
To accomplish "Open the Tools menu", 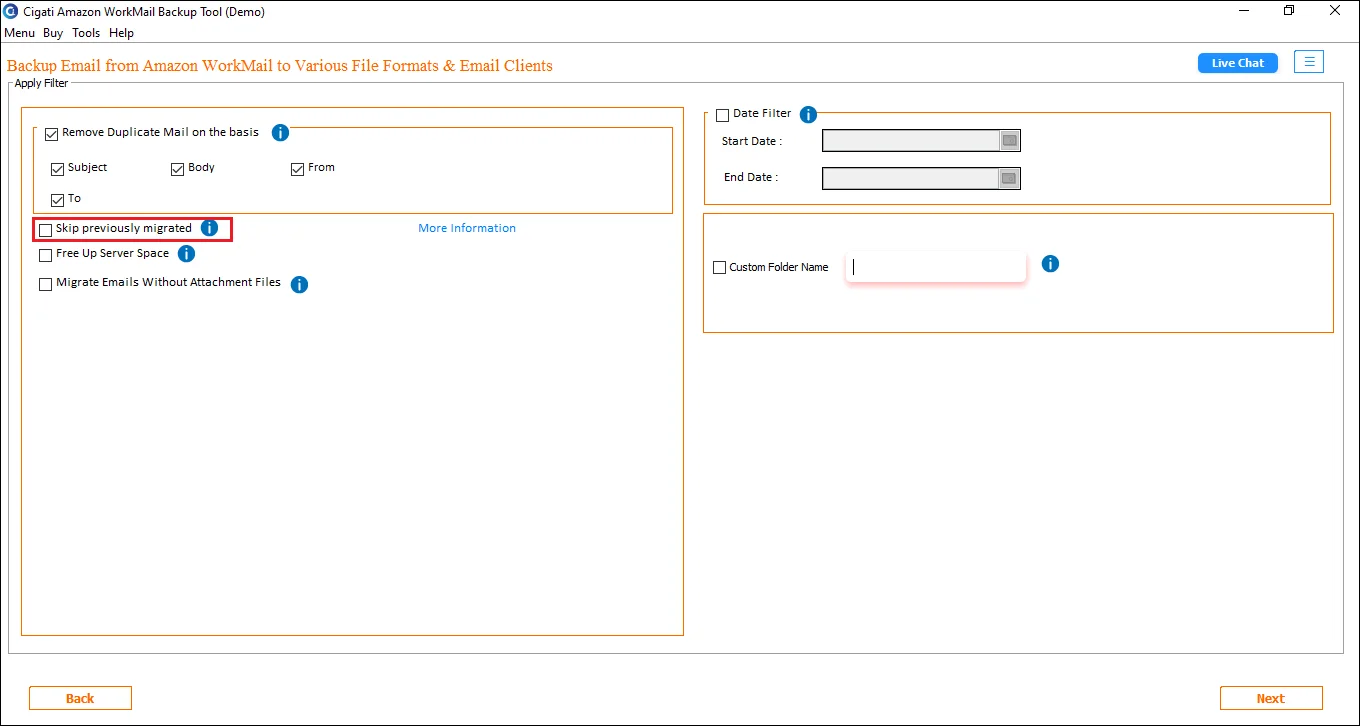I will (x=86, y=33).
